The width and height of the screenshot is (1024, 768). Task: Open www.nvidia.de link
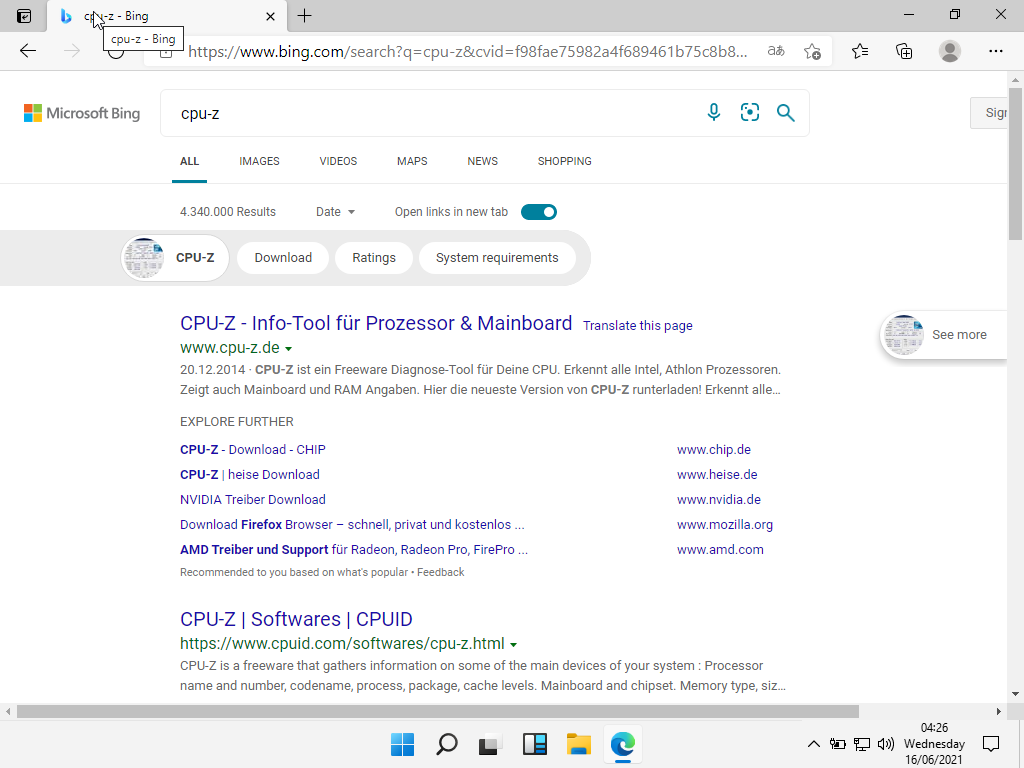[719, 499]
